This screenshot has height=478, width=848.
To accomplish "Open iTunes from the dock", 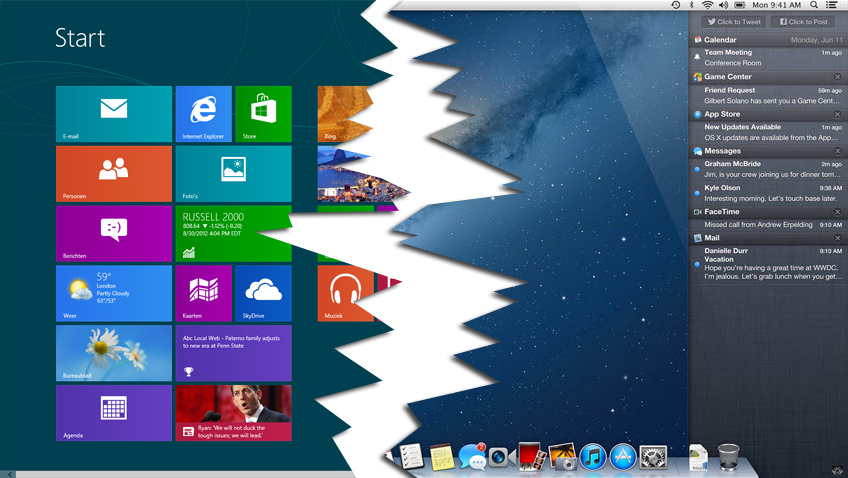I will click(x=592, y=458).
